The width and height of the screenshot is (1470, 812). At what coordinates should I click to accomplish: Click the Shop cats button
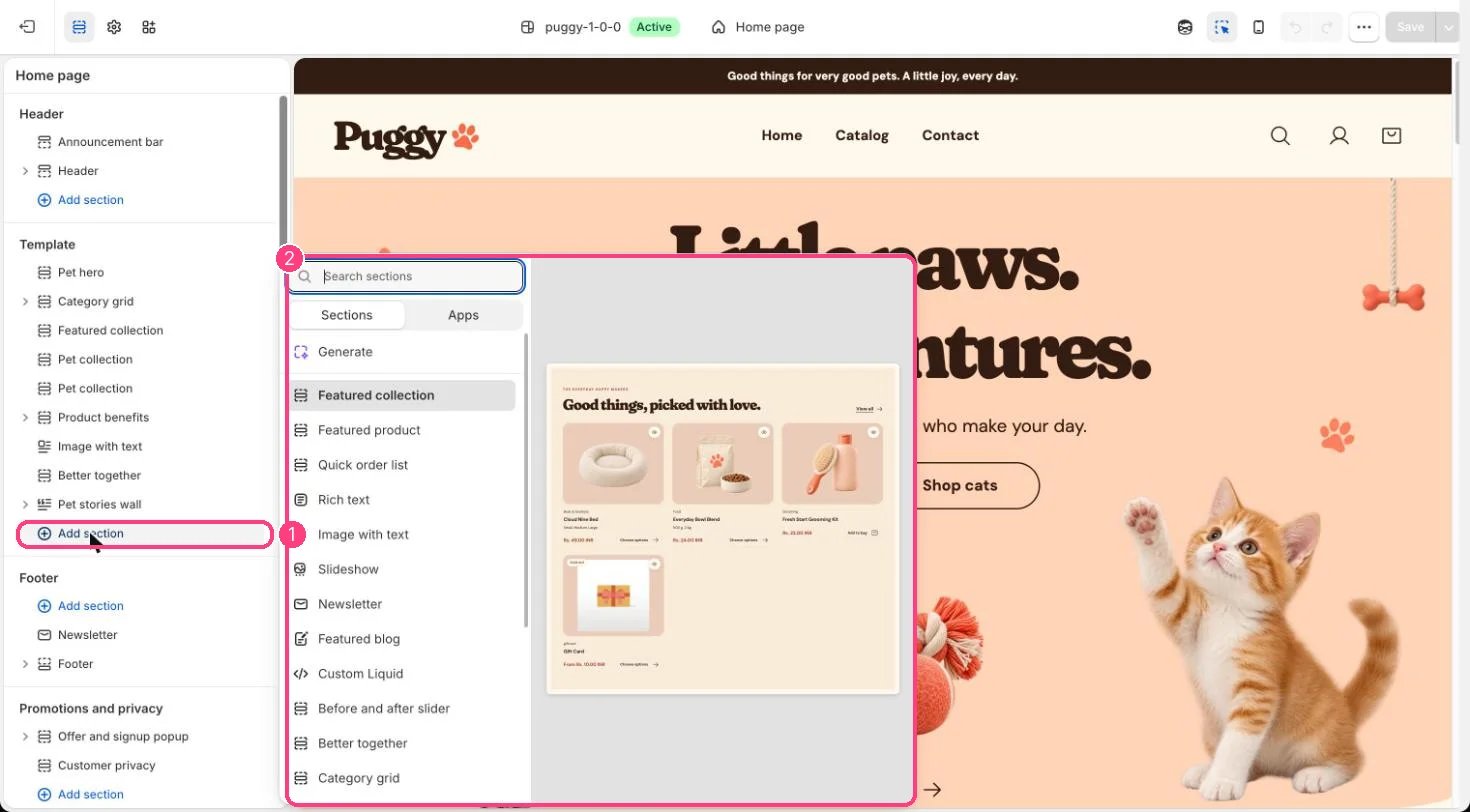(960, 485)
